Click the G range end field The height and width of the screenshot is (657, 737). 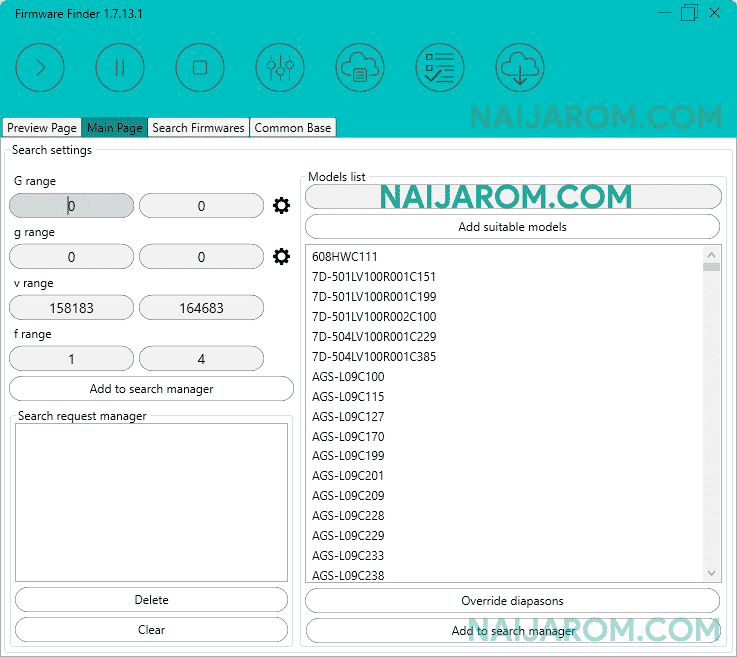pyautogui.click(x=201, y=205)
